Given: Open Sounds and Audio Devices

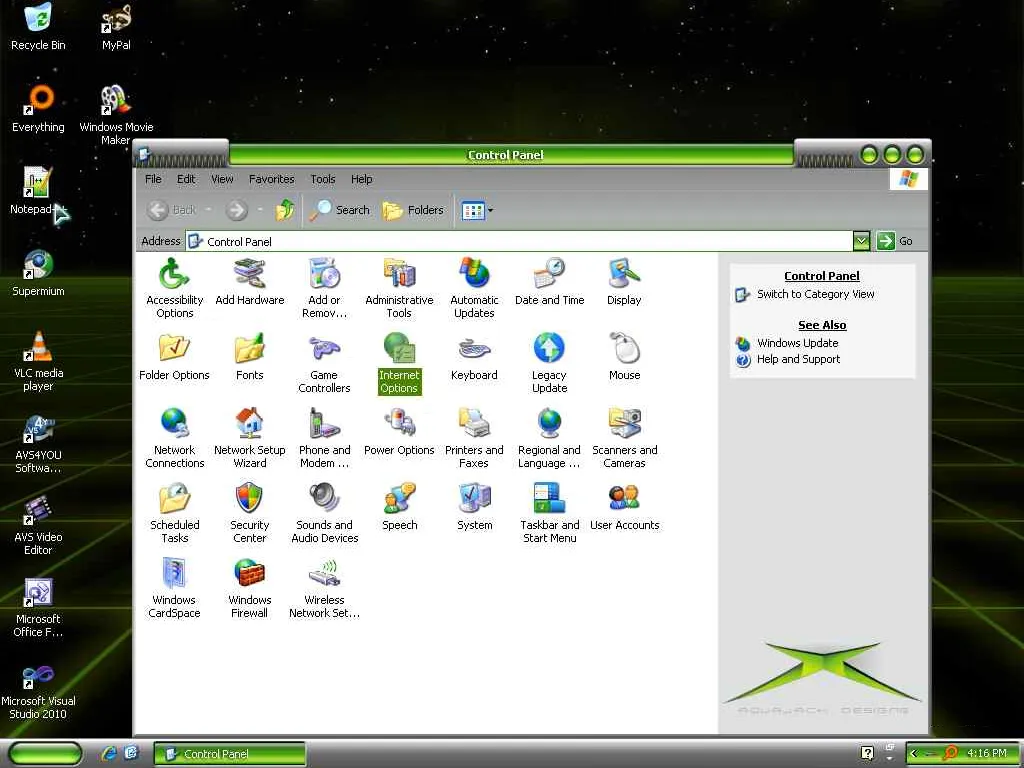Looking at the screenshot, I should 324,513.
